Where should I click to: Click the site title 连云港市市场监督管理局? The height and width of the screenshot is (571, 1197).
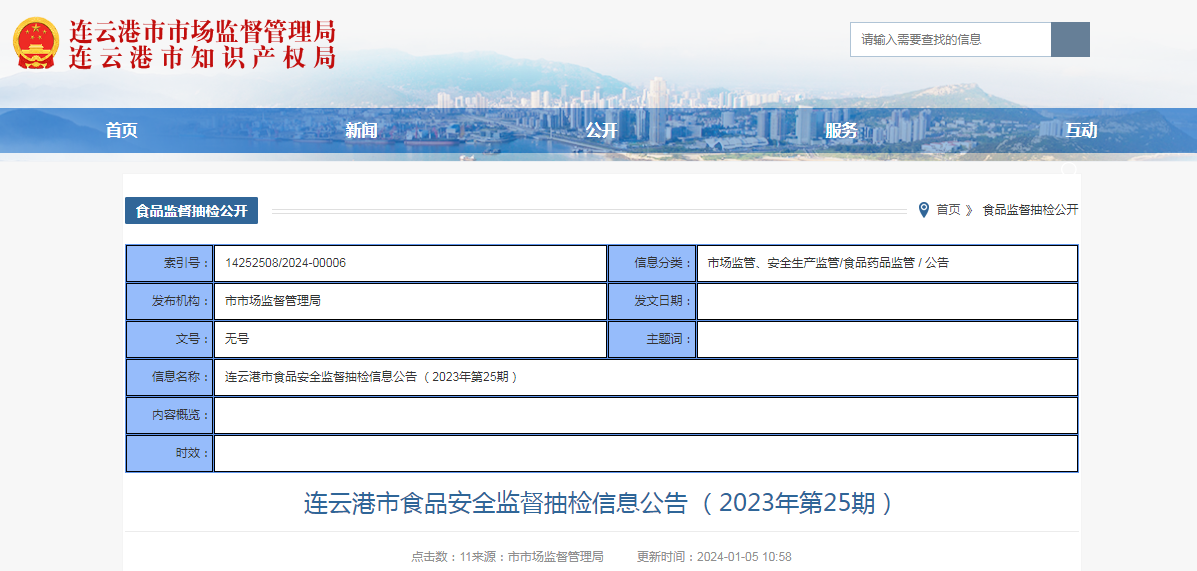click(x=202, y=31)
